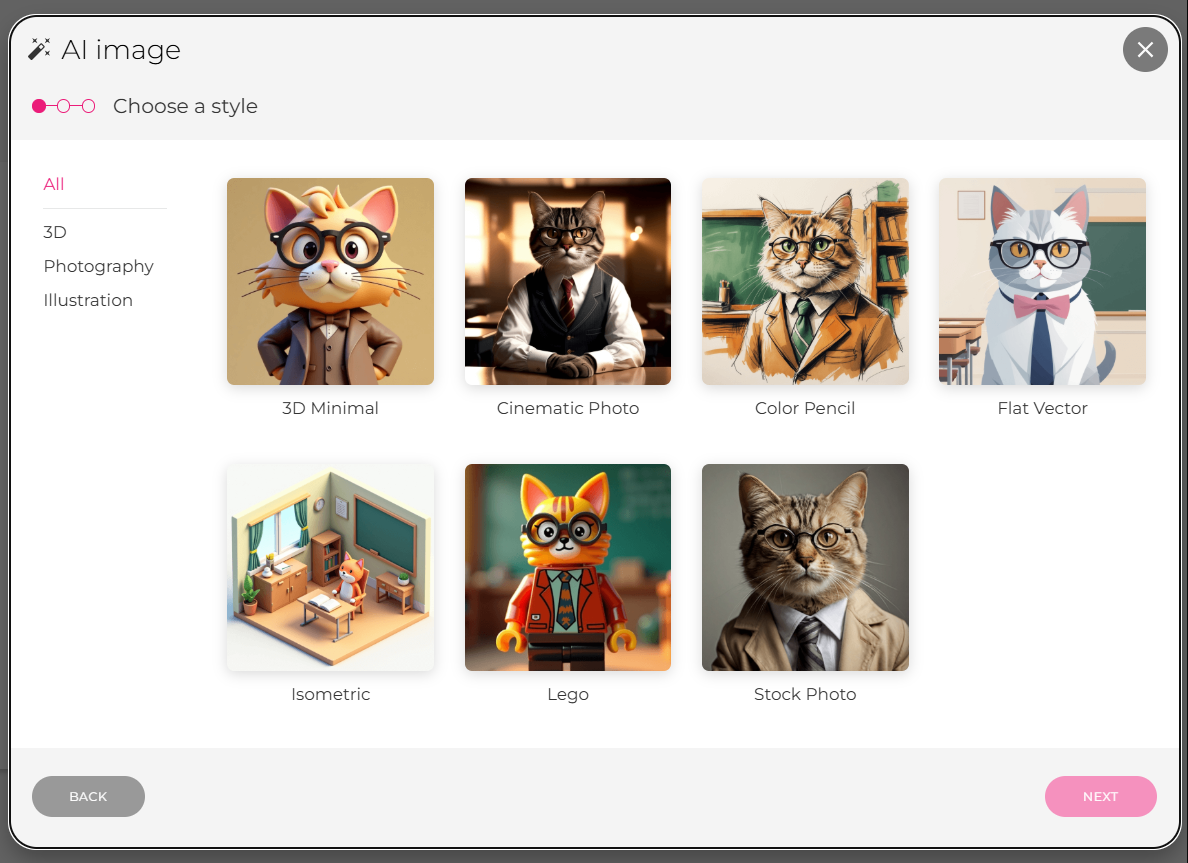This screenshot has height=863, width=1188.
Task: Click the second step circle in progress indicator
Action: point(64,106)
